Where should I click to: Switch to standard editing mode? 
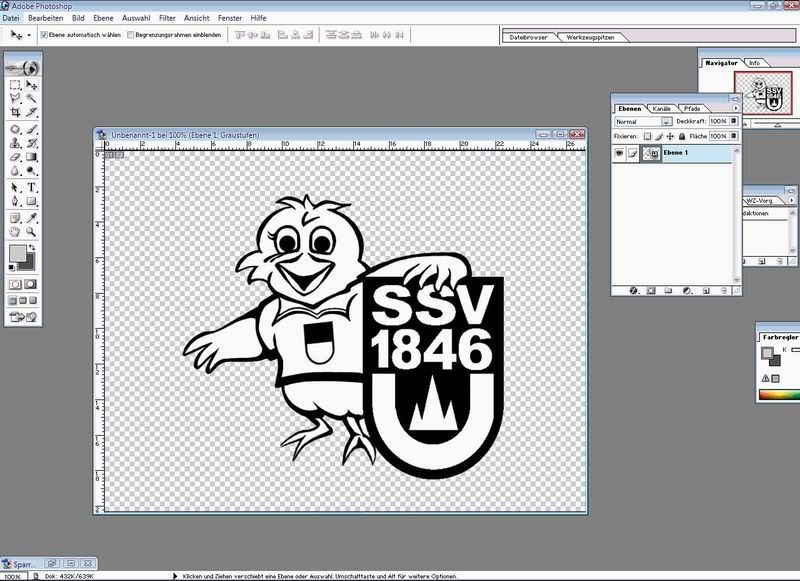click(16, 284)
